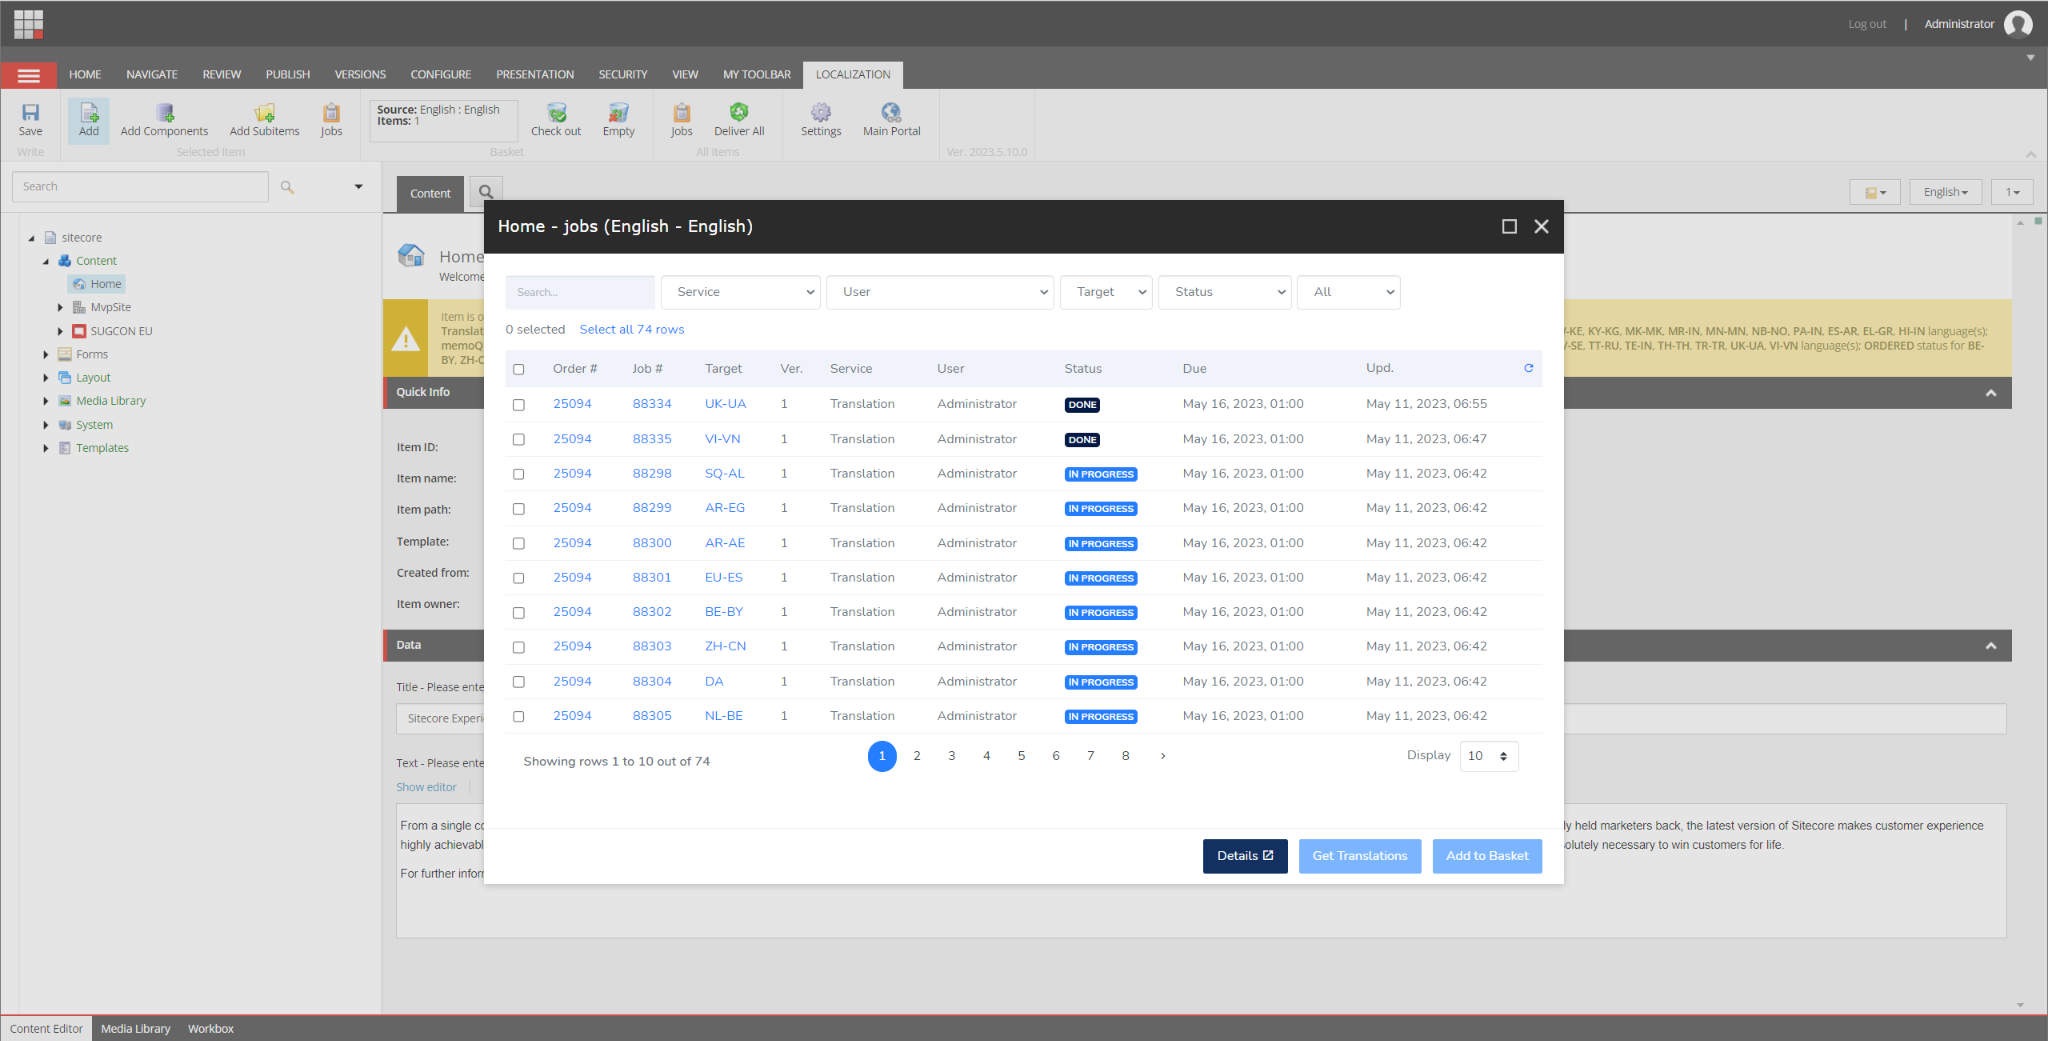Click the content tree Search box
The height and width of the screenshot is (1041, 2048).
pos(140,187)
